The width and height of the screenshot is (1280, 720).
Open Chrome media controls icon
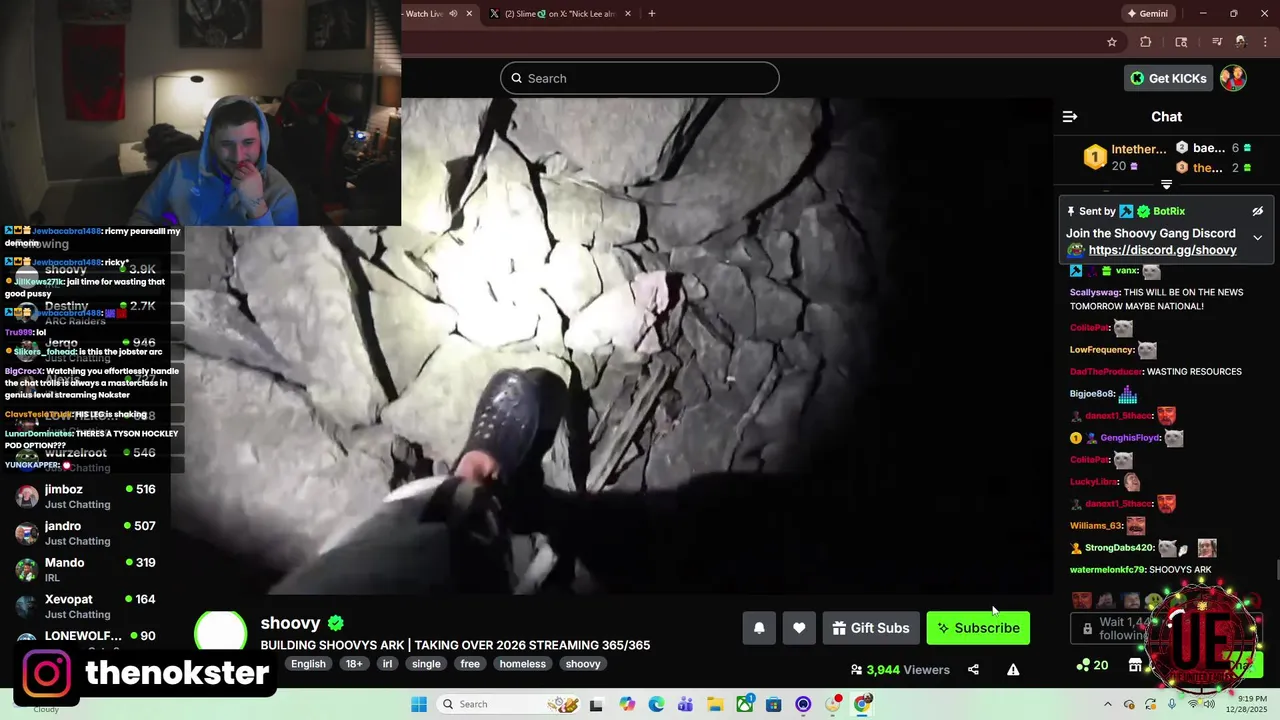1217,42
